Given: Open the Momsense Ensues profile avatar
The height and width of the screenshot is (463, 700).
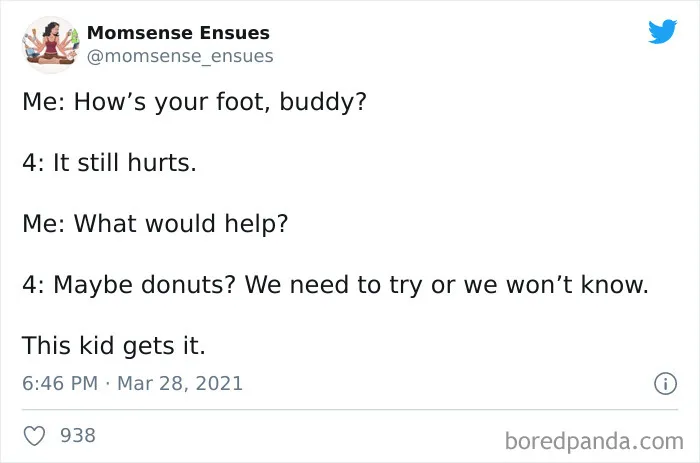Looking at the screenshot, I should (51, 45).
